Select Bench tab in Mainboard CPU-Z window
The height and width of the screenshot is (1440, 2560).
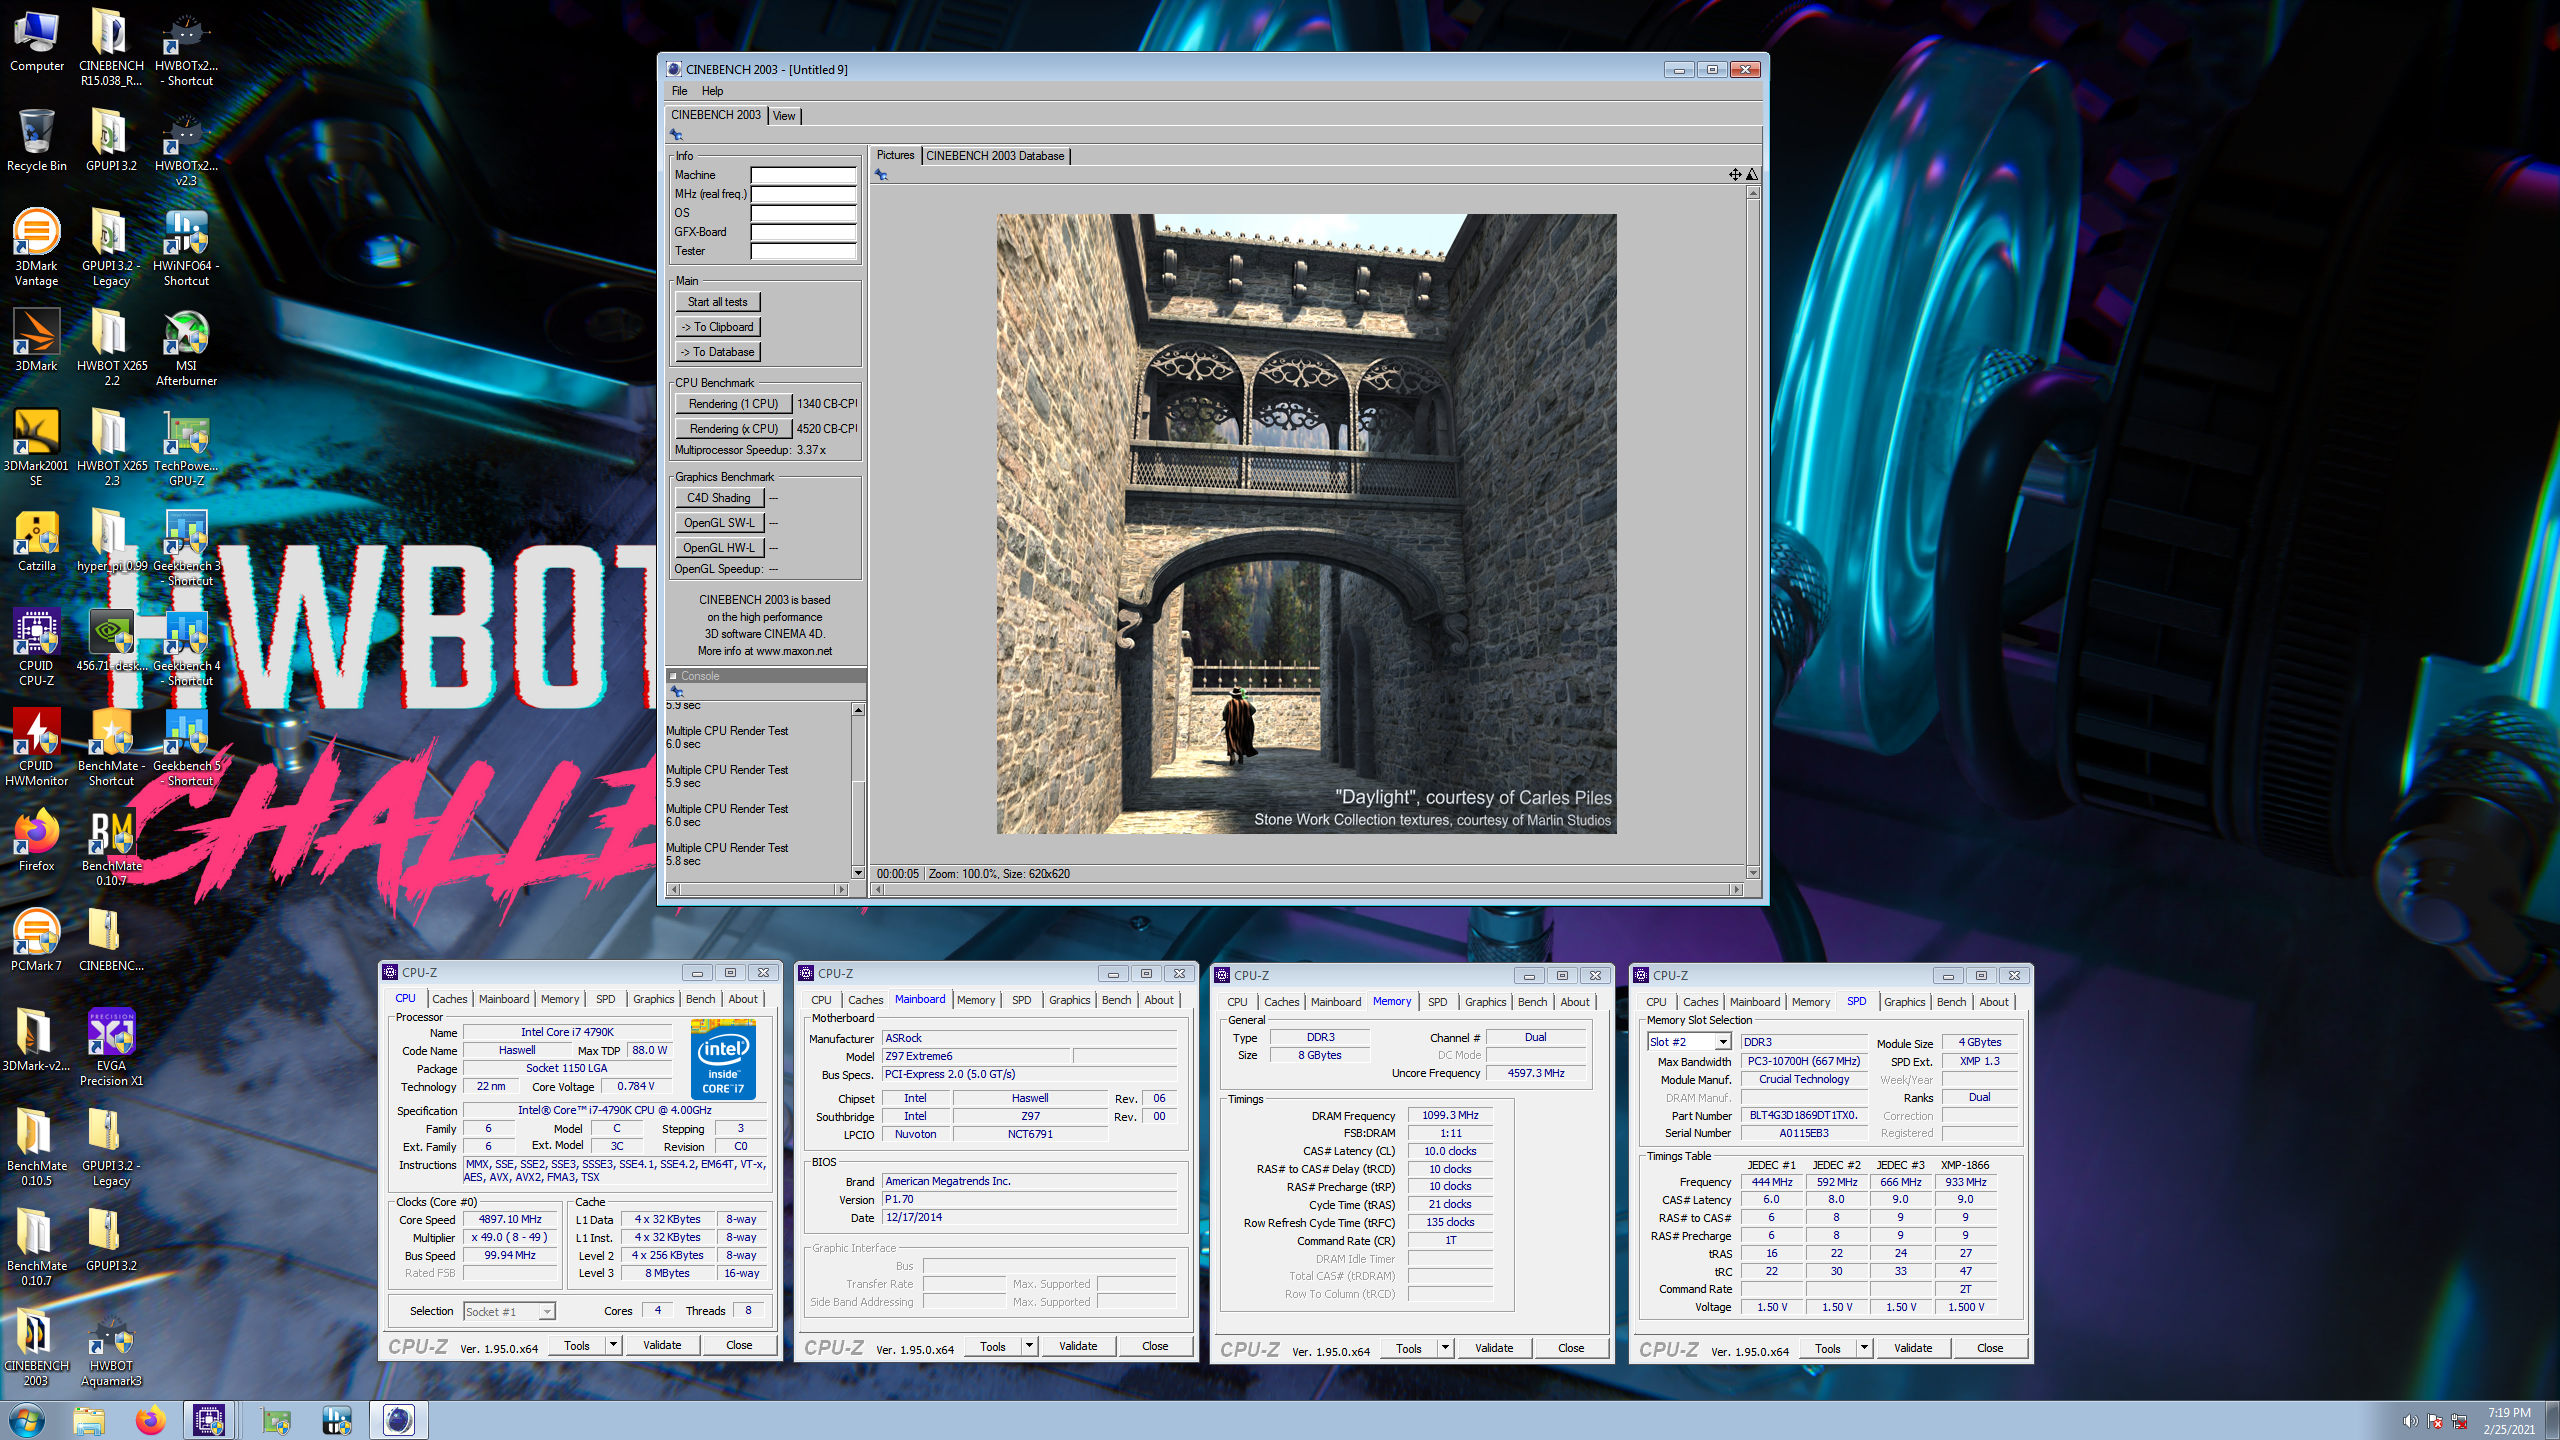click(x=1116, y=1000)
